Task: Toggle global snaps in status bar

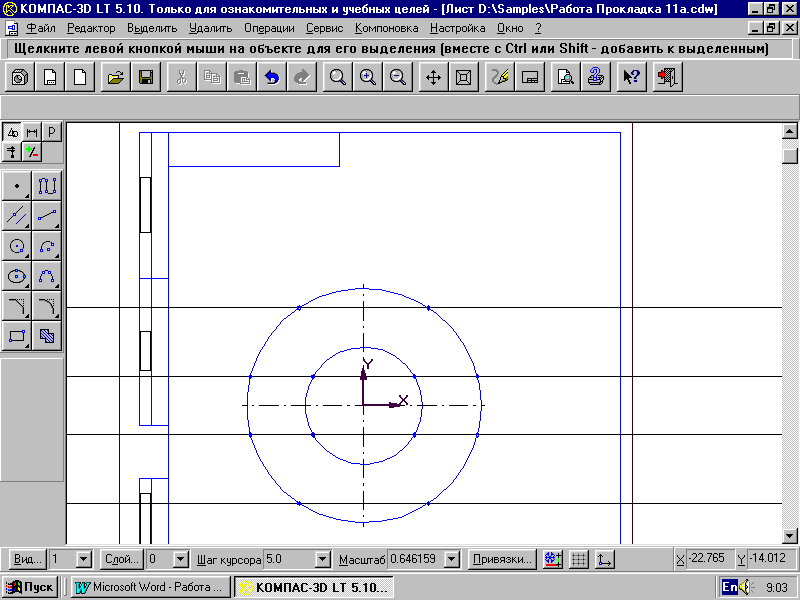Action: pos(553,560)
